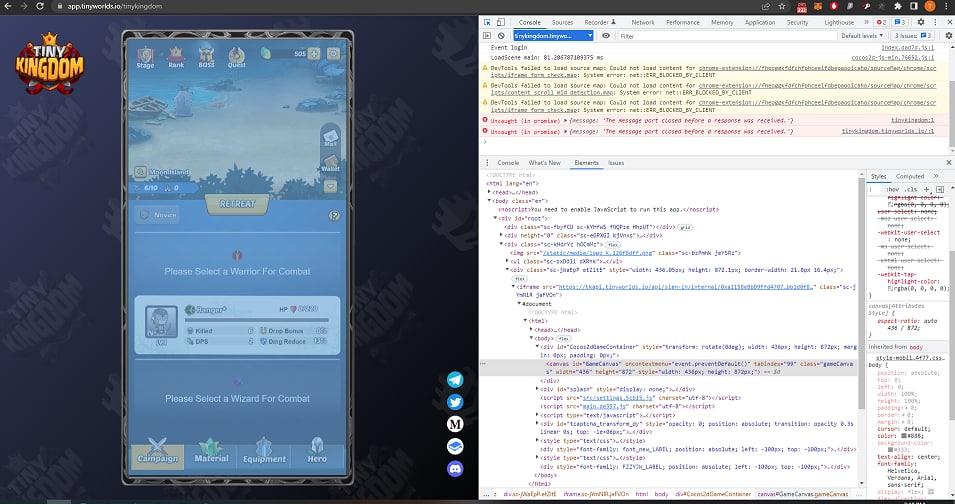Toggle the :hov element state panel
Viewport: 955px width, 504px height.
coord(893,189)
